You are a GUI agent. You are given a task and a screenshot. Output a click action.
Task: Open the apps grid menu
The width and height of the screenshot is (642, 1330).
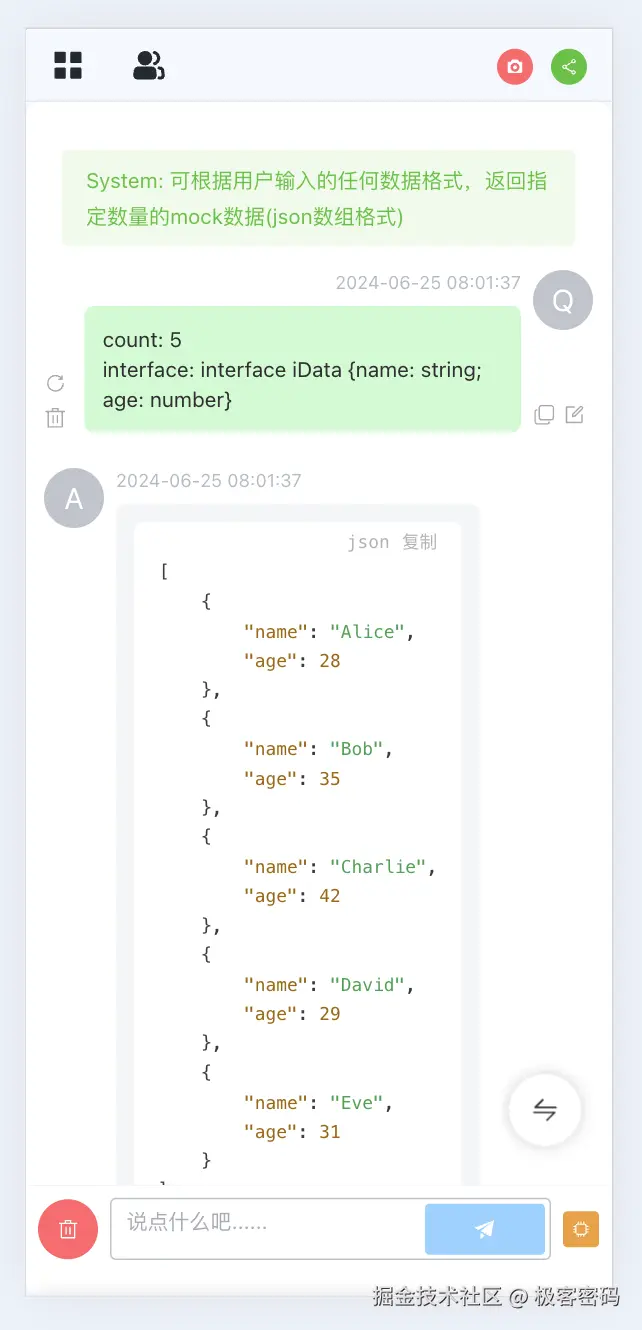(x=67, y=64)
